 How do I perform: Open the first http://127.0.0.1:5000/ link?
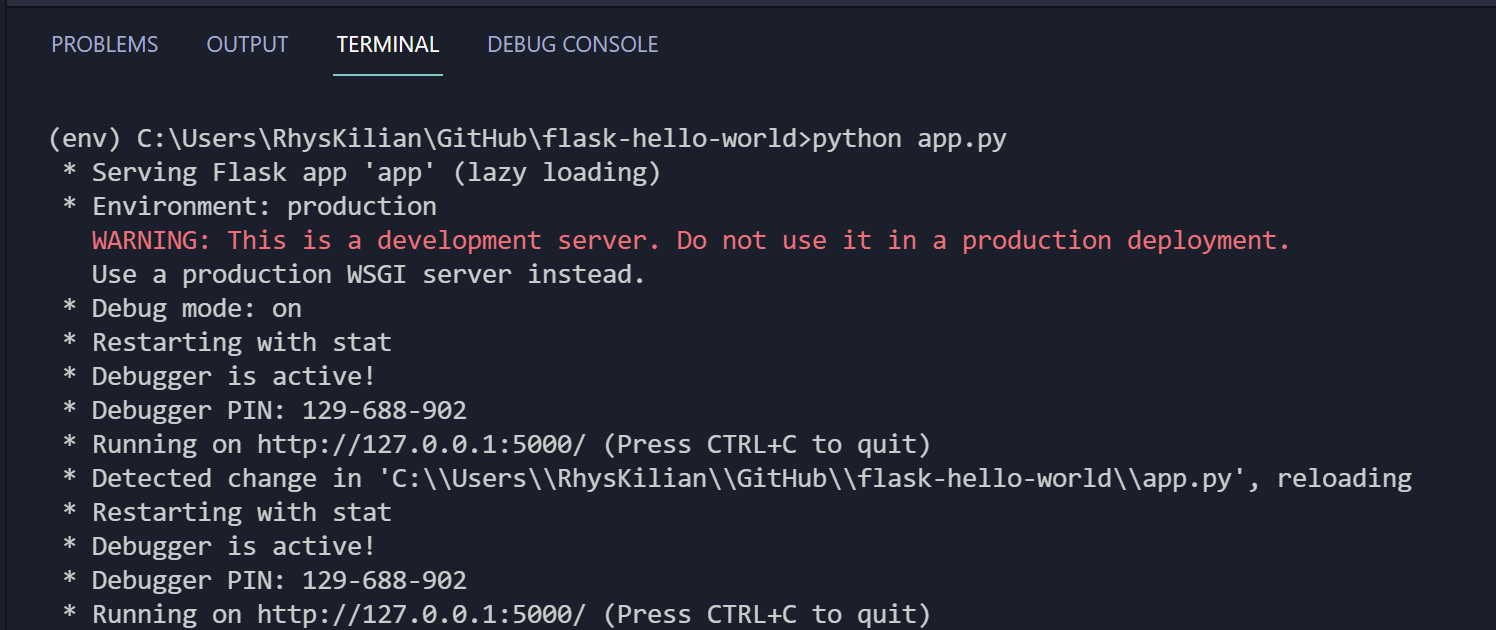(429, 444)
